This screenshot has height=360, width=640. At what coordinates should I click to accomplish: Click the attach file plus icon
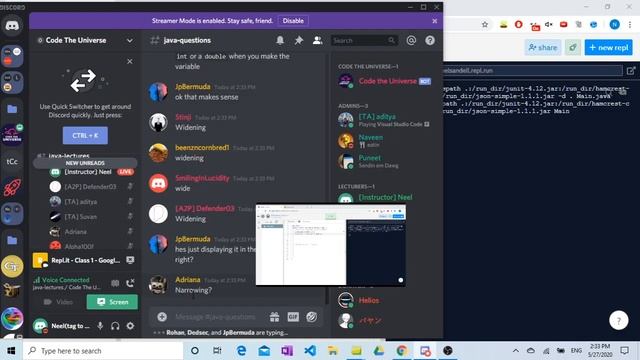point(162,317)
